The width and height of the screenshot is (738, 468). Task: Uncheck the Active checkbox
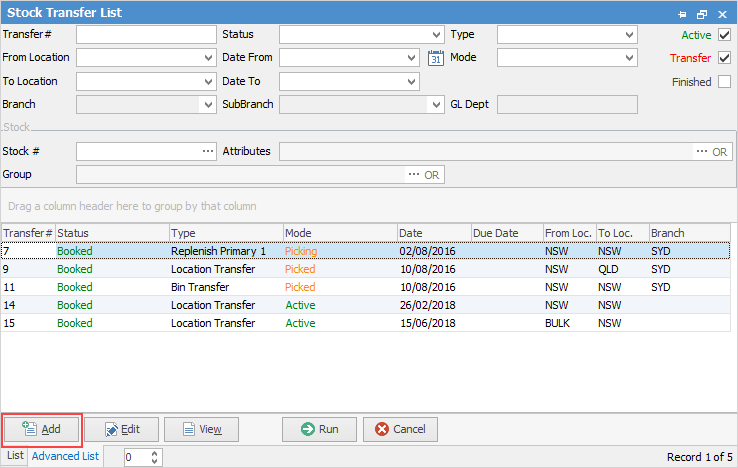click(x=724, y=35)
